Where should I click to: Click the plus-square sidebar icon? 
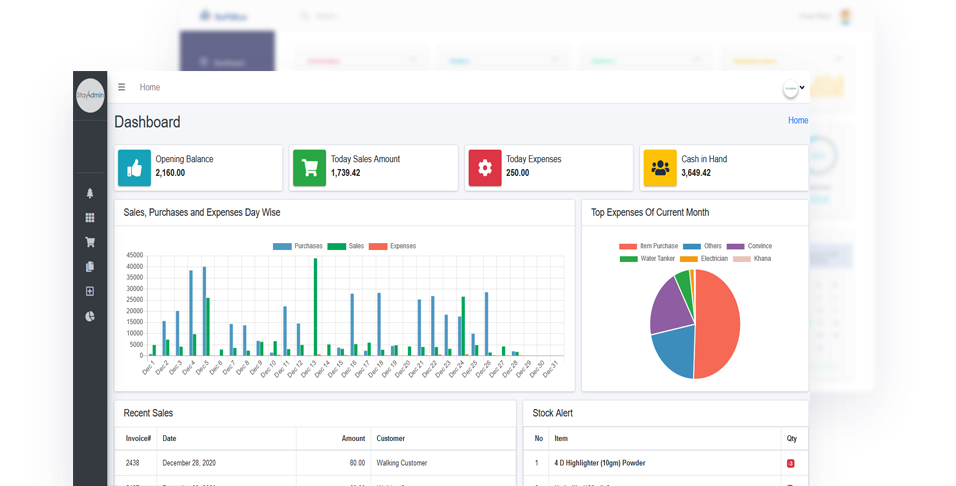[90, 291]
